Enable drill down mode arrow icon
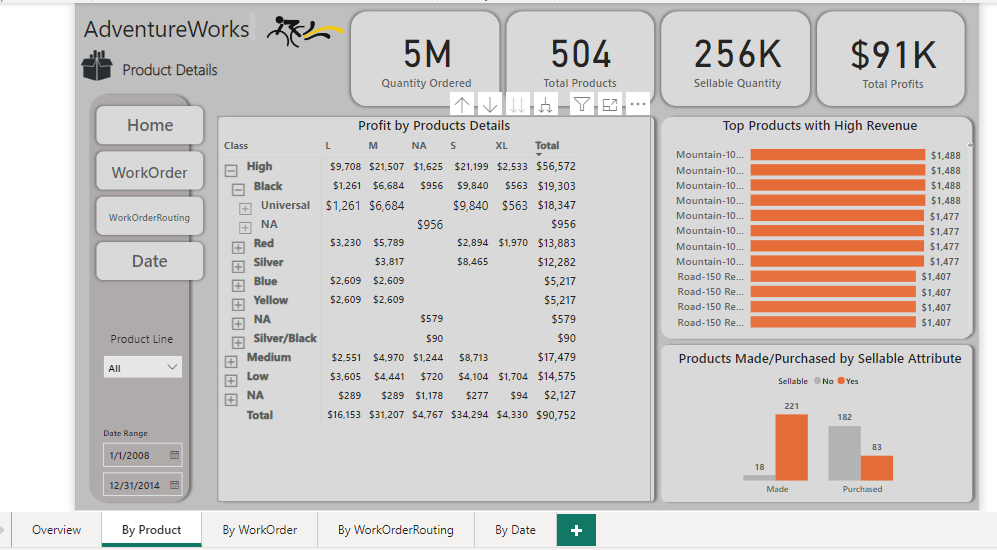 [x=490, y=104]
